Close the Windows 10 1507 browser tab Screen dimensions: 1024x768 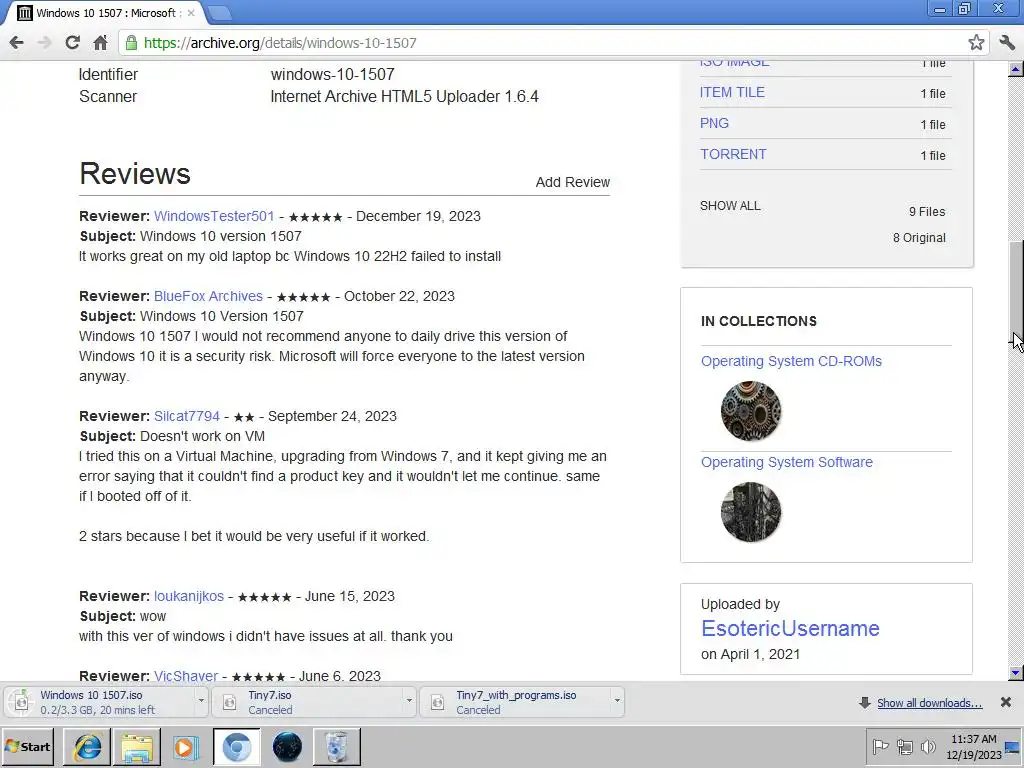click(x=191, y=12)
